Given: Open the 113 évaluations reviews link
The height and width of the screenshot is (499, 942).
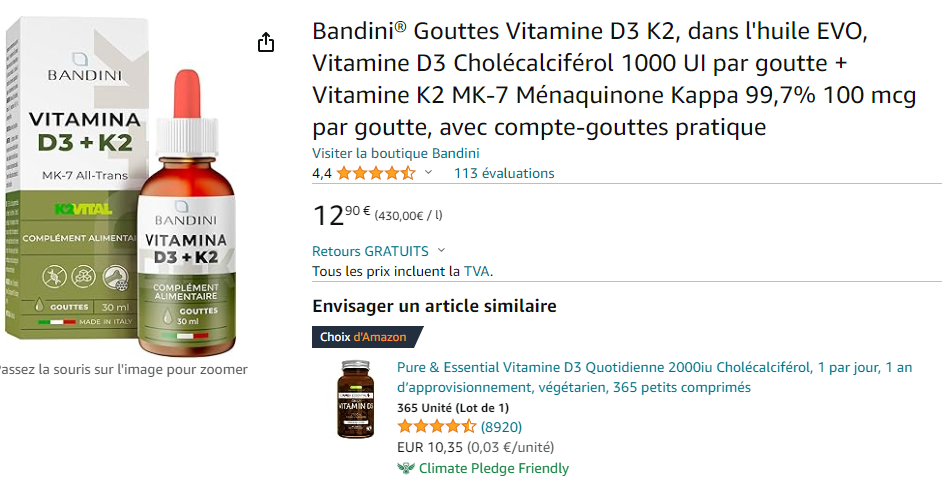Looking at the screenshot, I should (504, 174).
